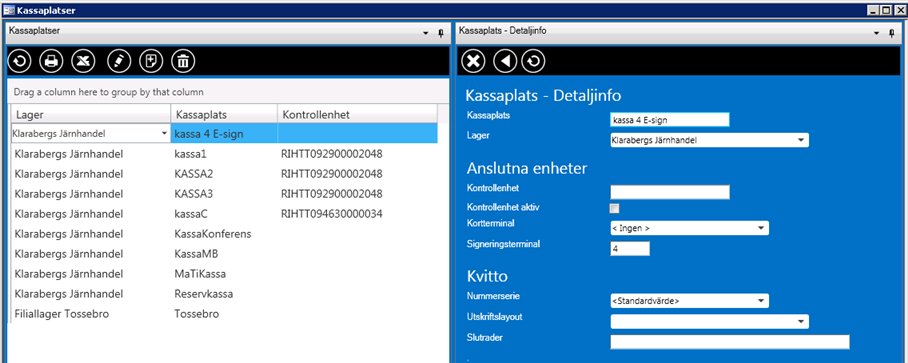The height and width of the screenshot is (363, 908).
Task: Select the KassaKonferens row
Action: click(x=224, y=234)
